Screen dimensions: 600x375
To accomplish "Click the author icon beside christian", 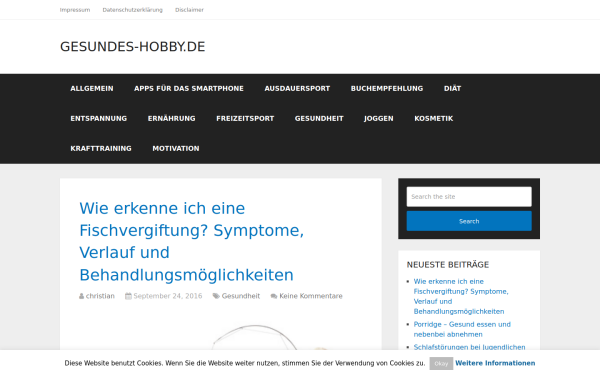I will 82,296.
